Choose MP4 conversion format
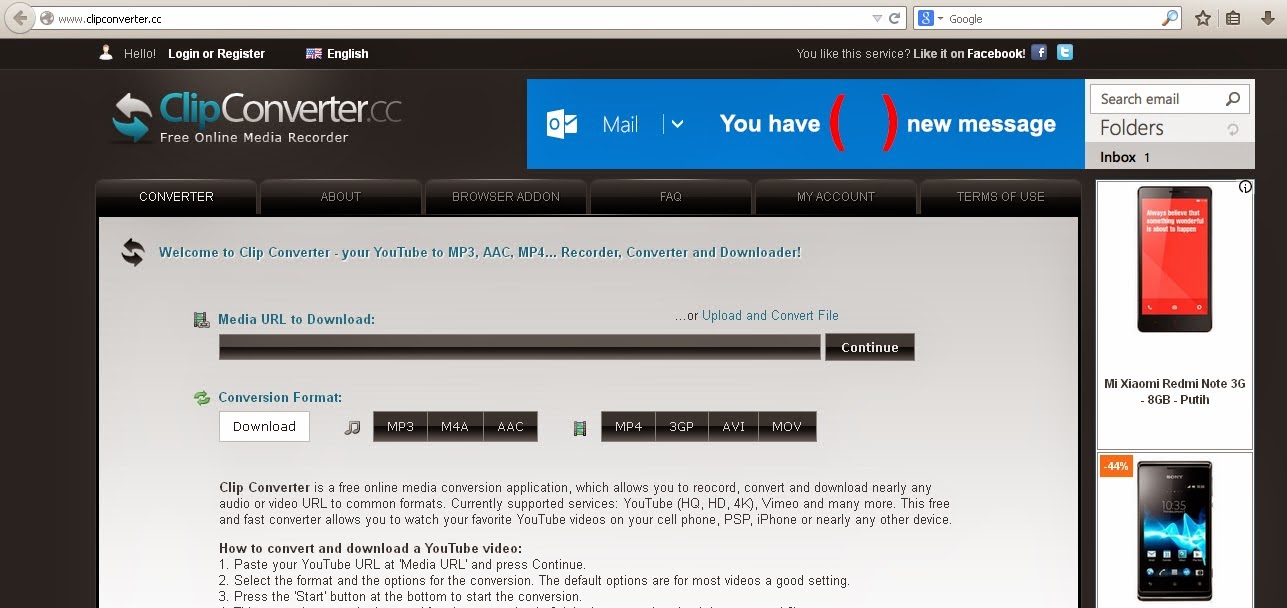 point(628,426)
